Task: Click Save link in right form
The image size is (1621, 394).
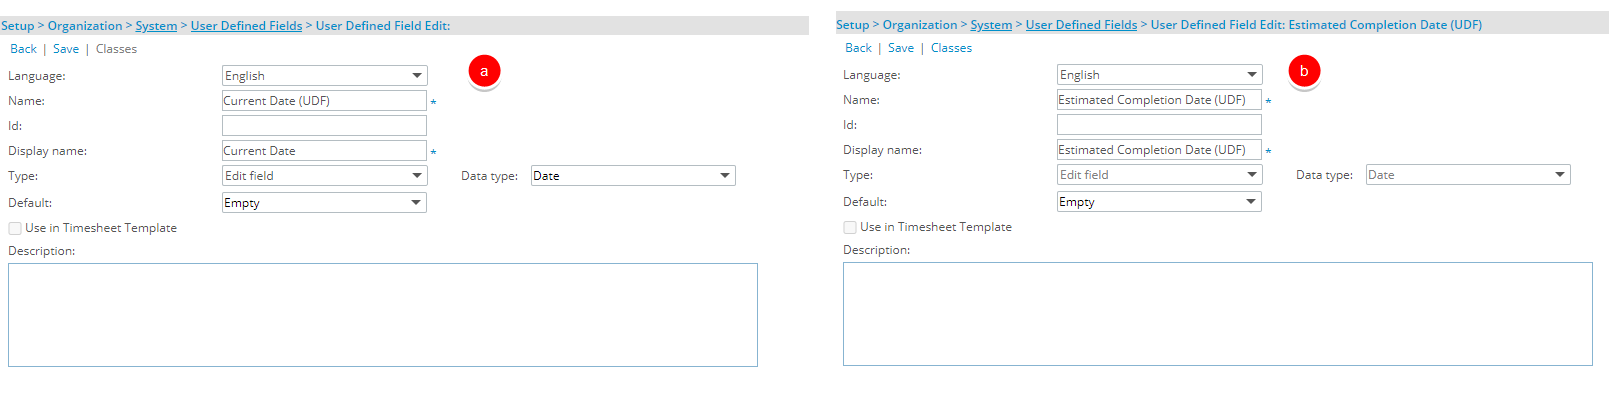Action: (901, 48)
